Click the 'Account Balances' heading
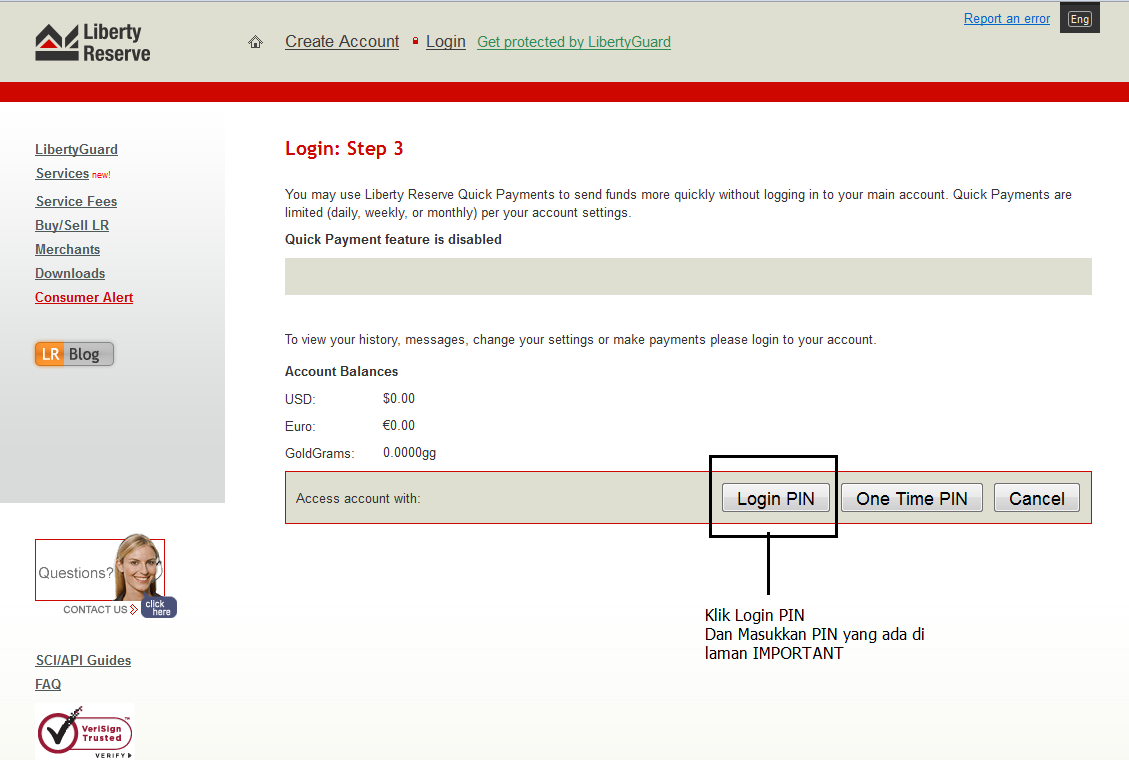Viewport: 1129px width, 760px height. [x=341, y=371]
